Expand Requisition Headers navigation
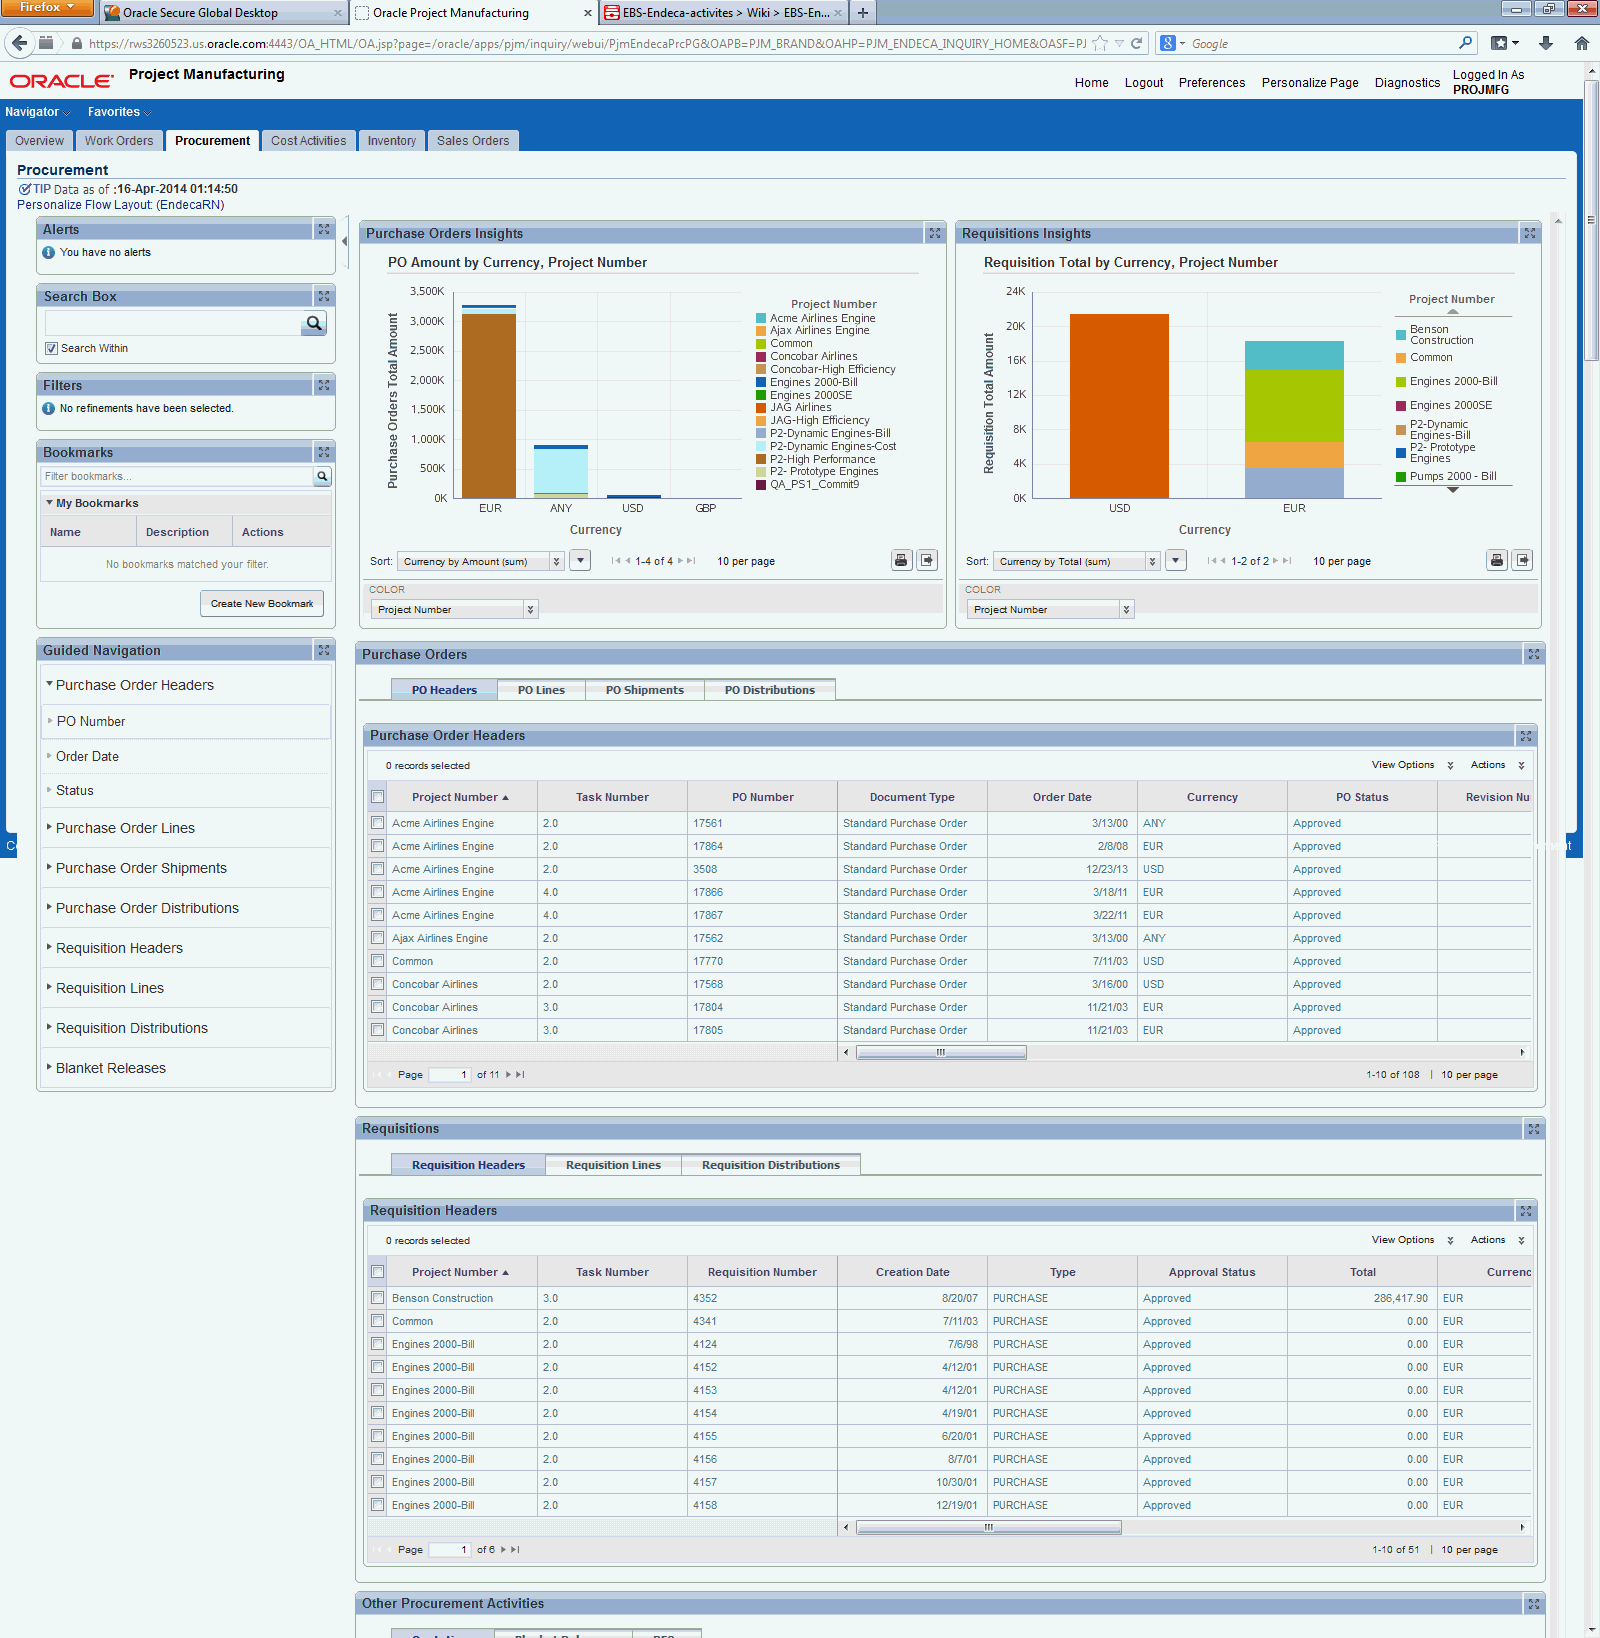 coord(119,948)
